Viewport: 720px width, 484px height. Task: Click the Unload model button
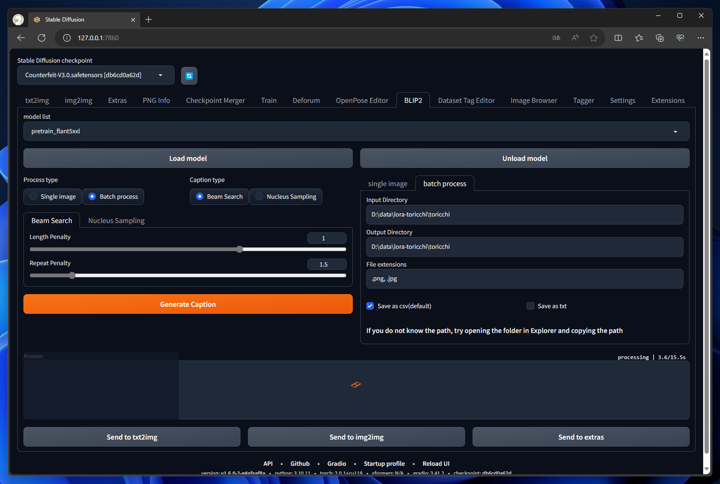pyautogui.click(x=524, y=158)
